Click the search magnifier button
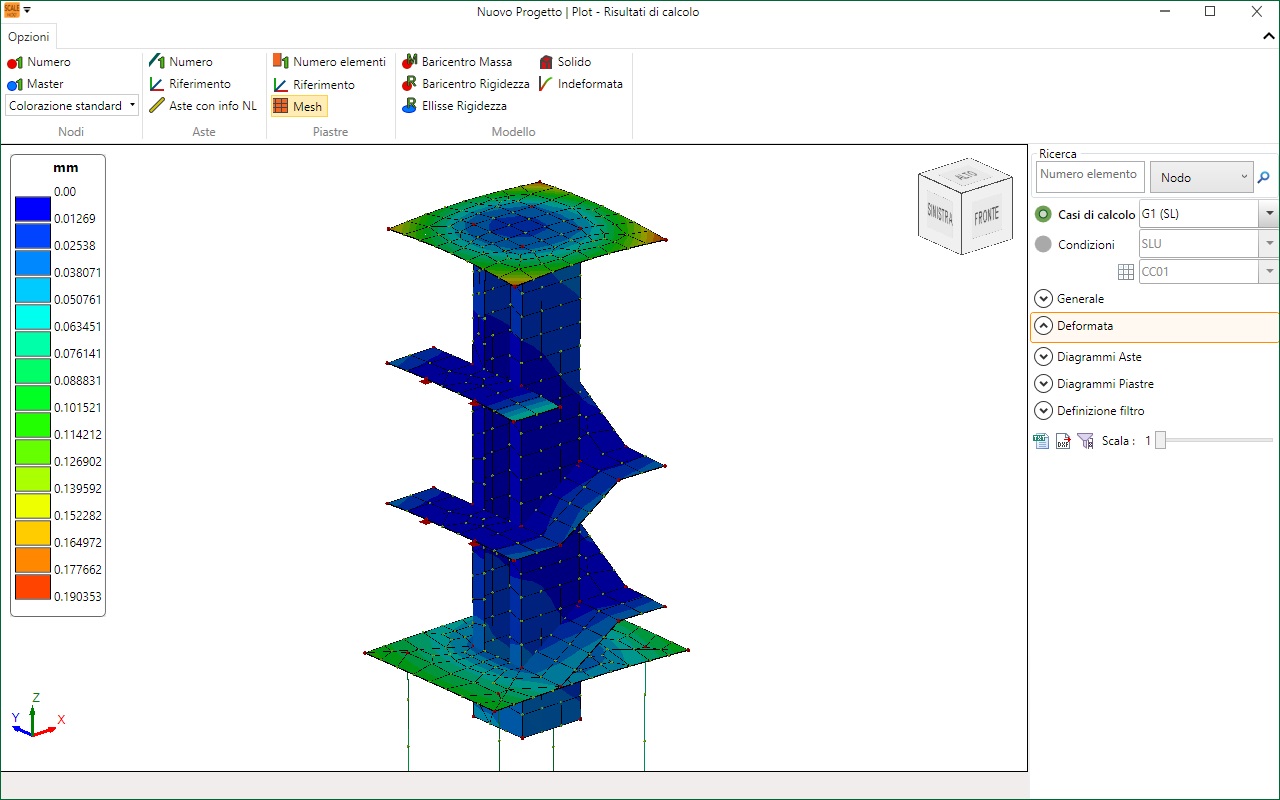The image size is (1280, 800). [x=1263, y=177]
